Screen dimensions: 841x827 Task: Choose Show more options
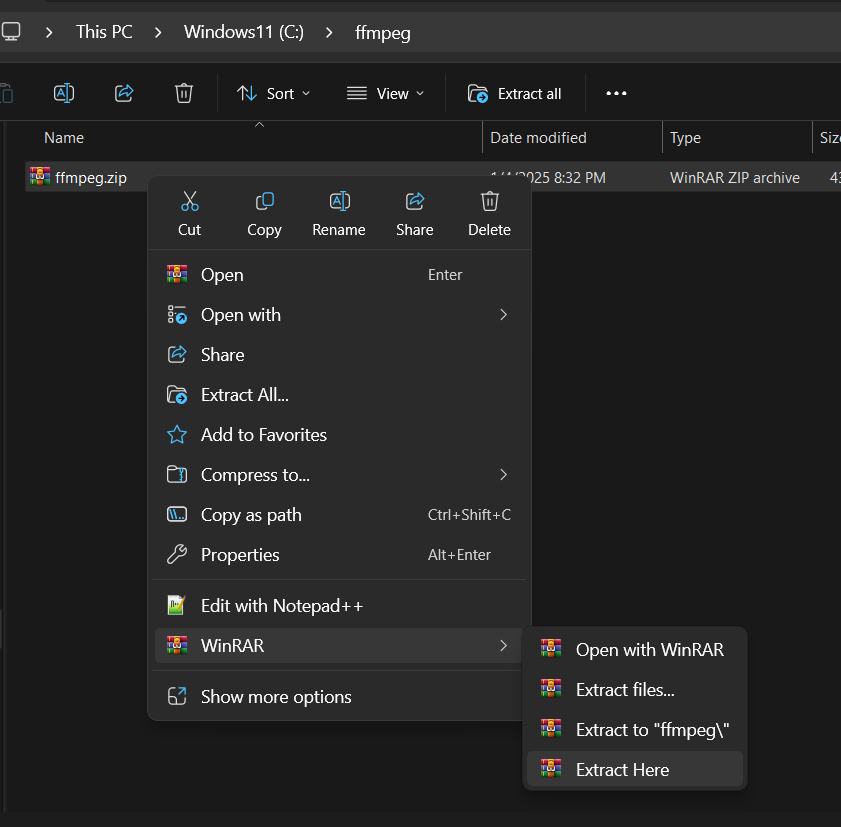(x=339, y=696)
